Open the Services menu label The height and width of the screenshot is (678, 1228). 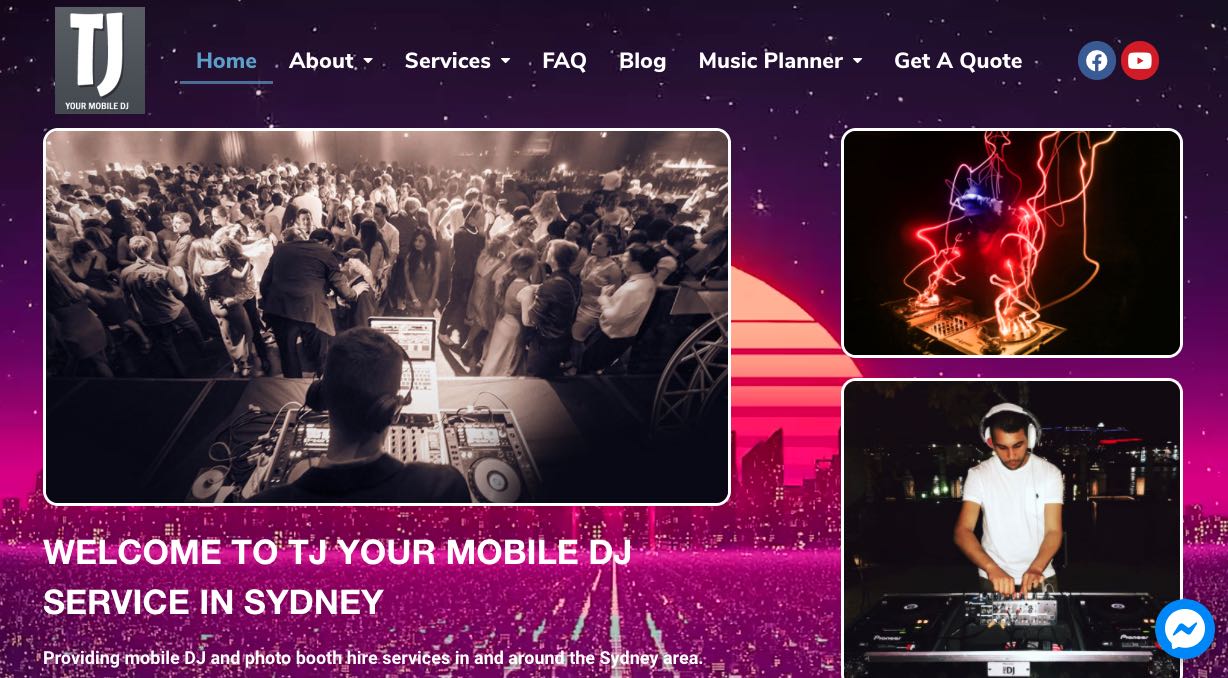point(447,61)
